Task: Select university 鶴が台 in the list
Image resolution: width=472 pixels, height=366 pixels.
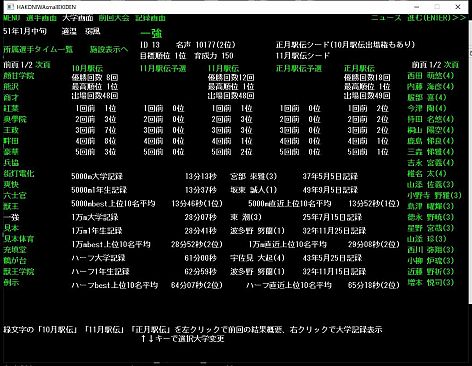Action: (x=15, y=261)
